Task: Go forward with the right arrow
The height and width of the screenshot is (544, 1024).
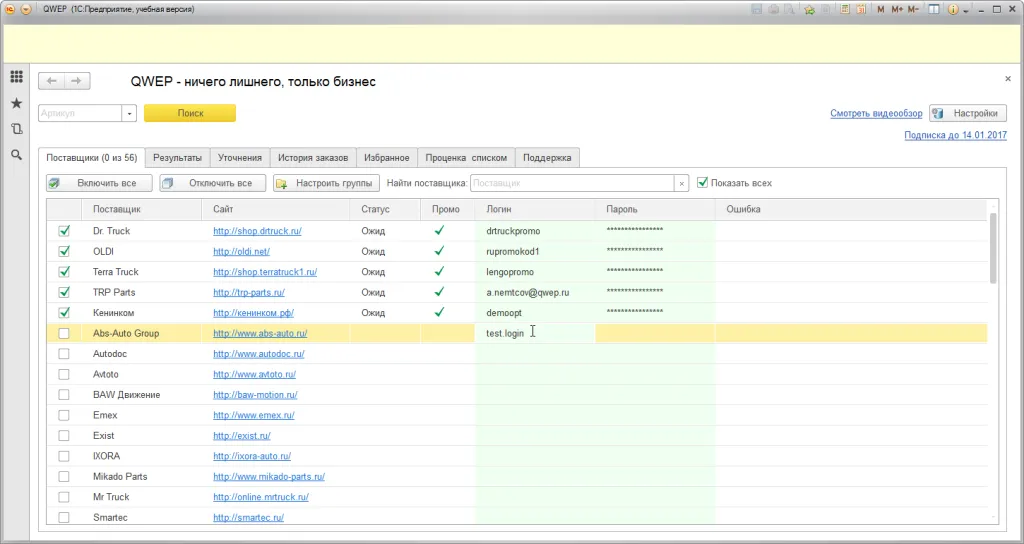Action: click(x=76, y=81)
